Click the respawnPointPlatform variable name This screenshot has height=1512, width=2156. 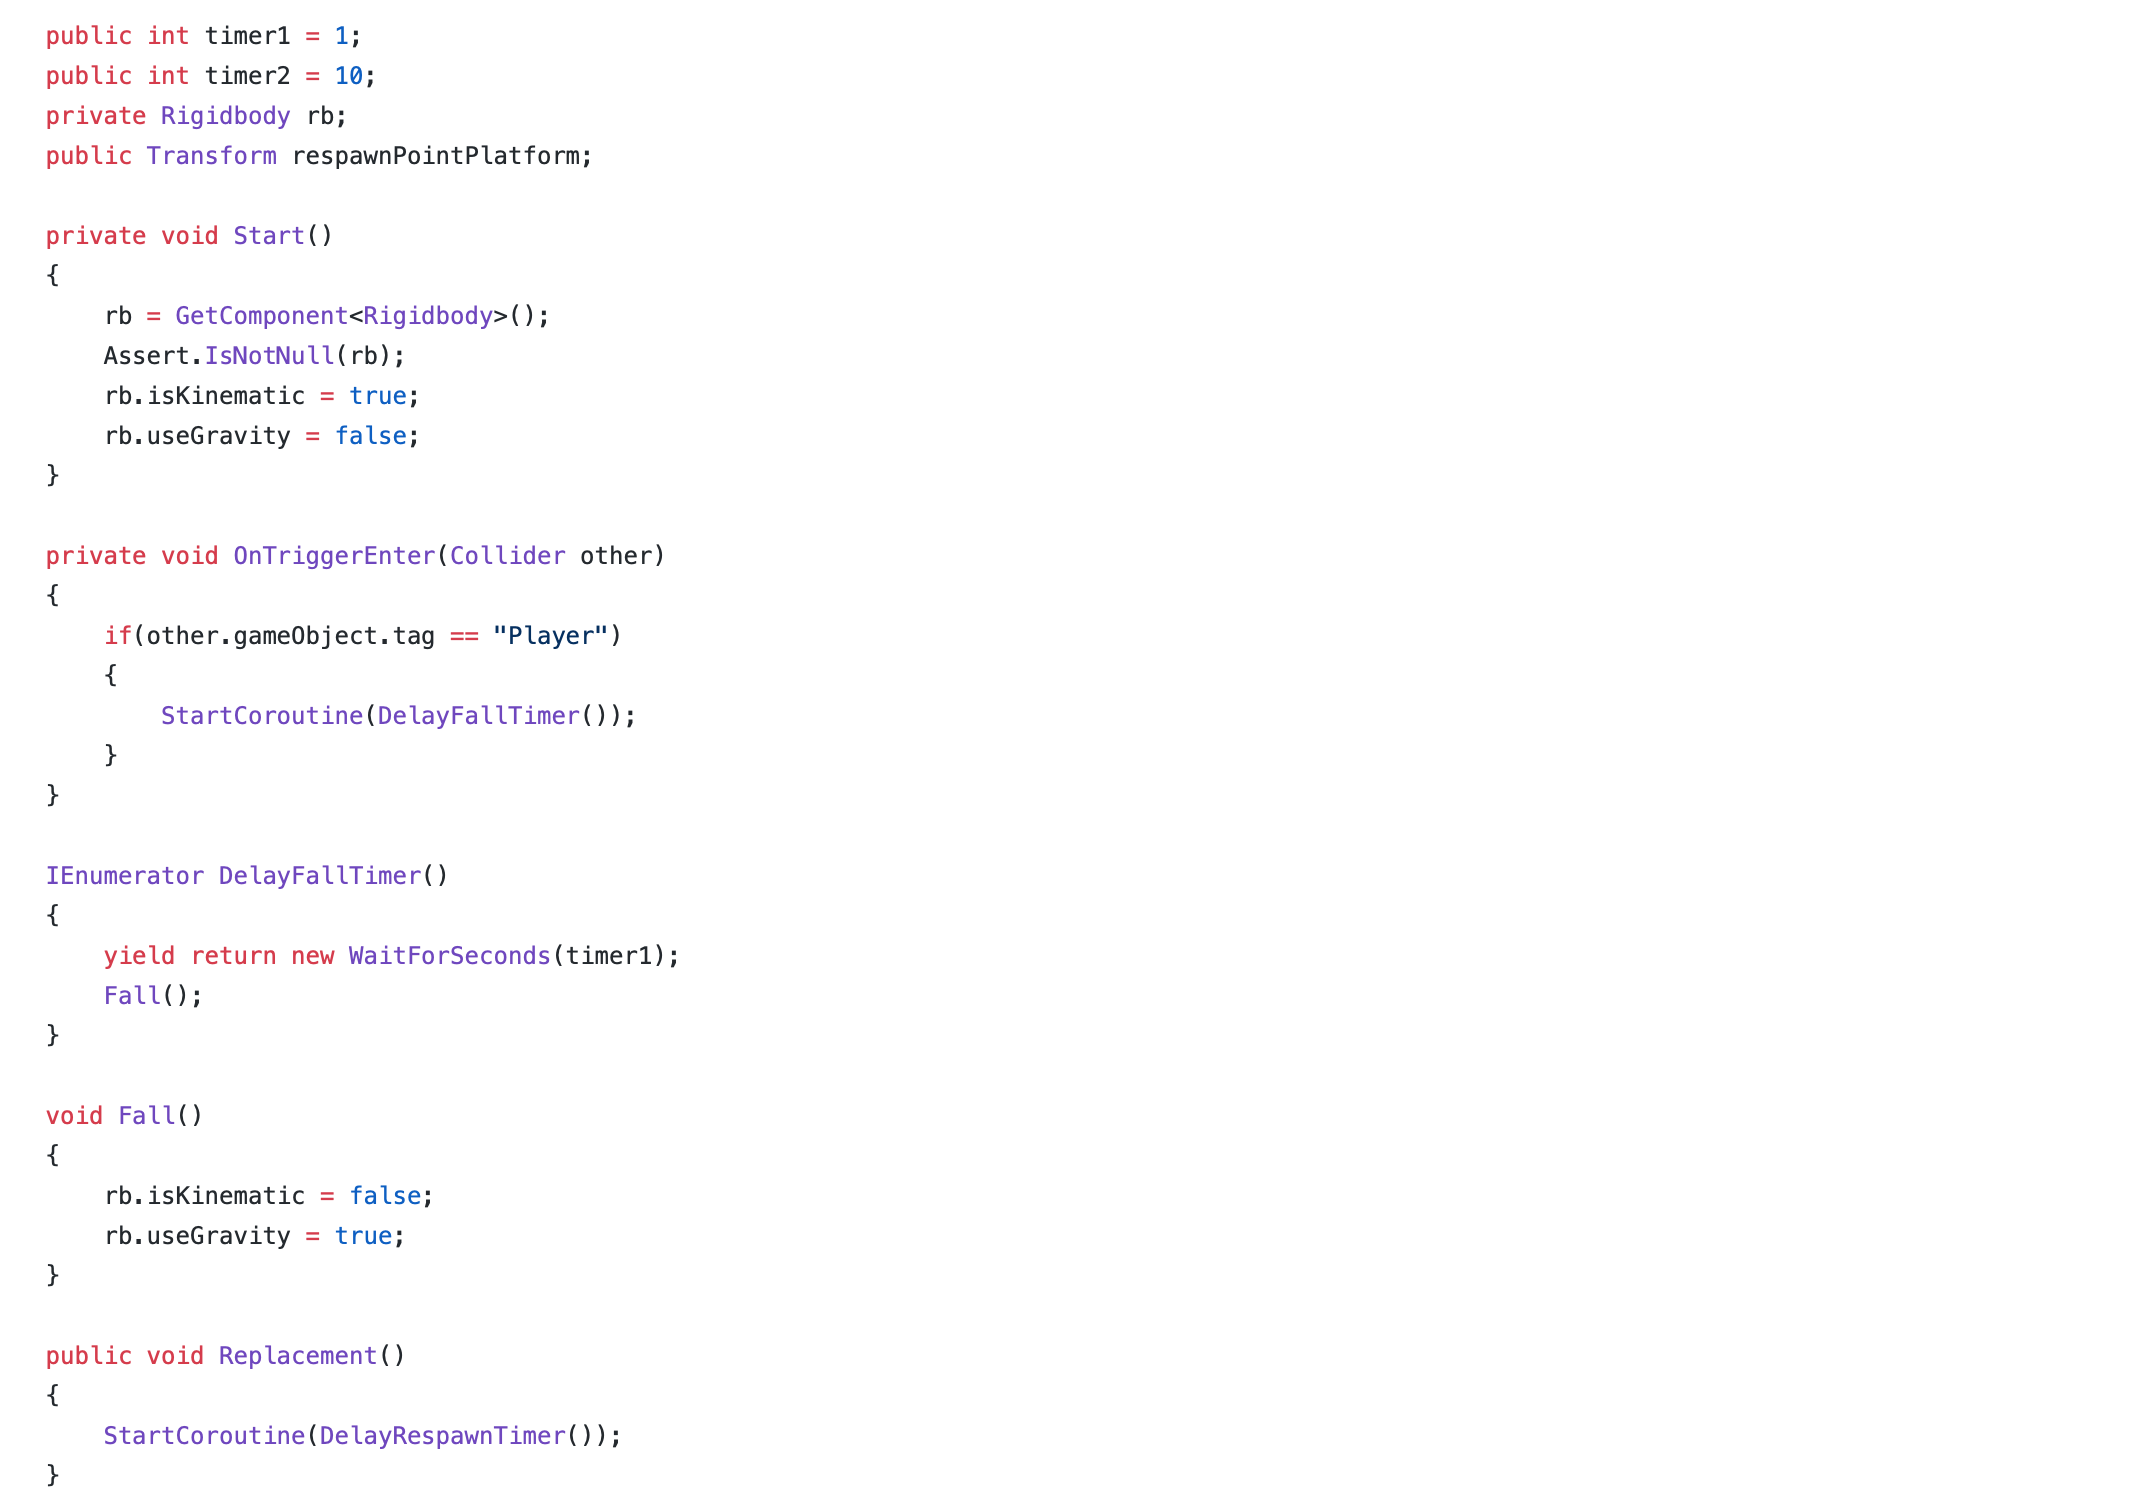pyautogui.click(x=435, y=156)
